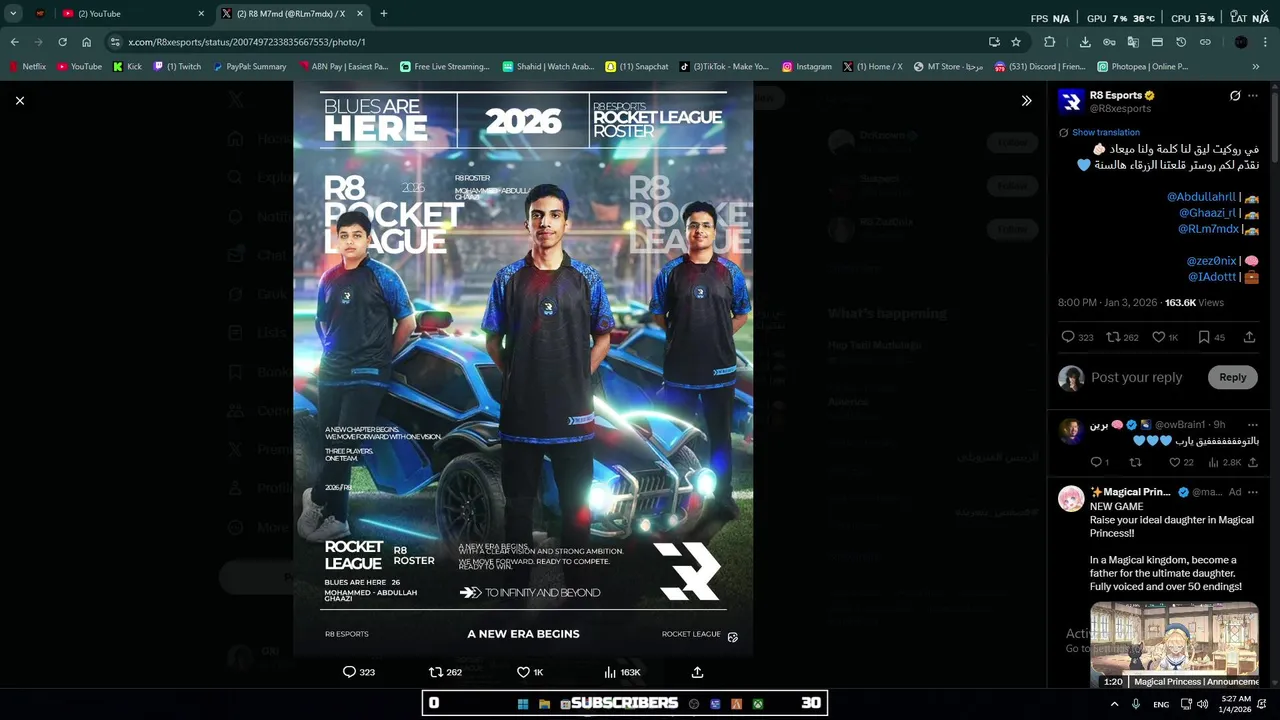
Task: Open the taskbar volume control
Action: tap(1204, 704)
